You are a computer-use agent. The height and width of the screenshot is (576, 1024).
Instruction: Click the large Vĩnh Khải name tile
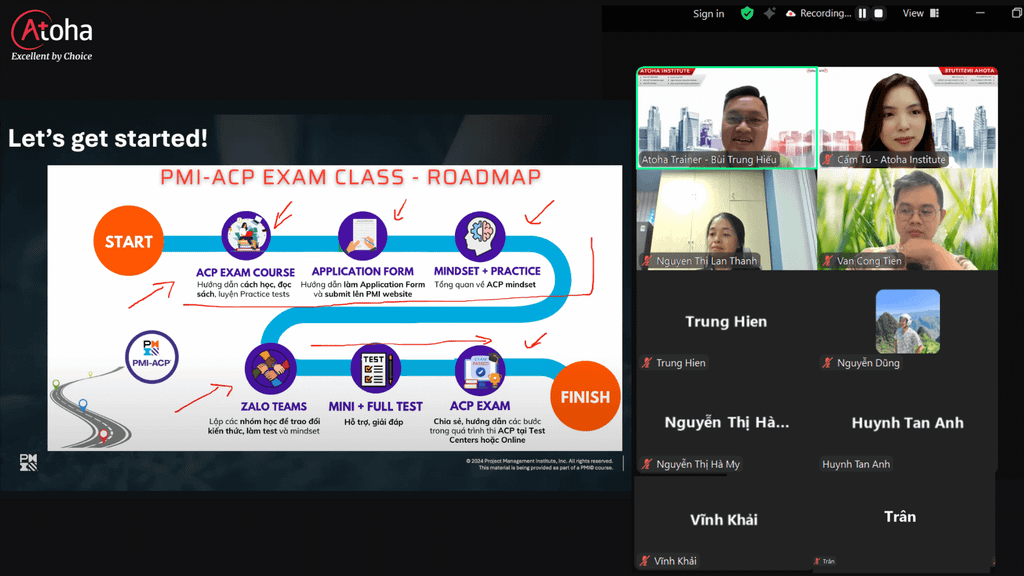pyautogui.click(x=724, y=520)
